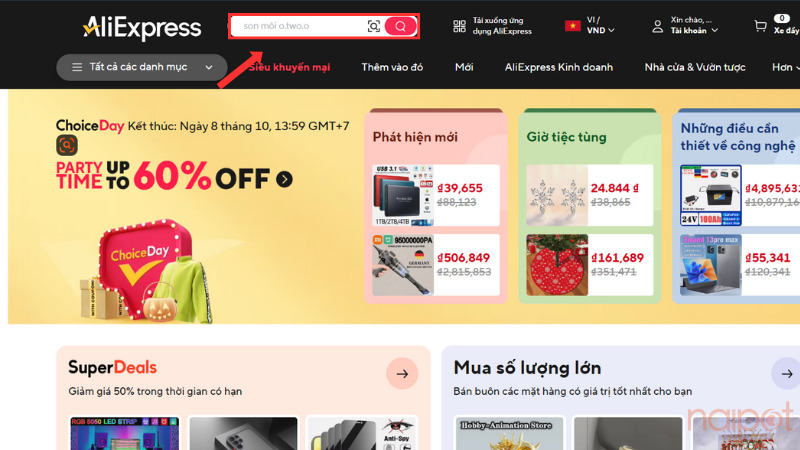This screenshot has width=800, height=450.
Task: Open the snowflake earrings product thumbnail
Action: 557,195
